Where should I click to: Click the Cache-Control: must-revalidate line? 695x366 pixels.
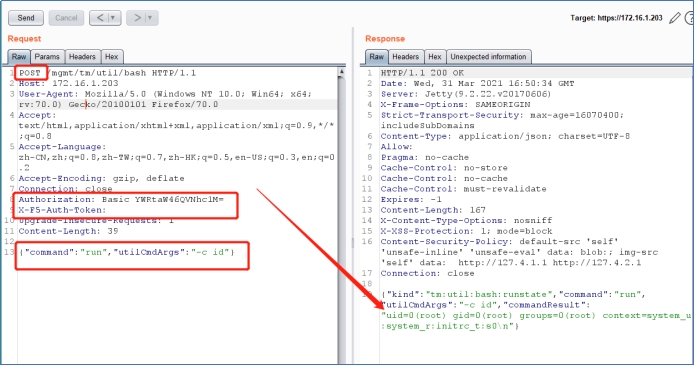pos(464,189)
